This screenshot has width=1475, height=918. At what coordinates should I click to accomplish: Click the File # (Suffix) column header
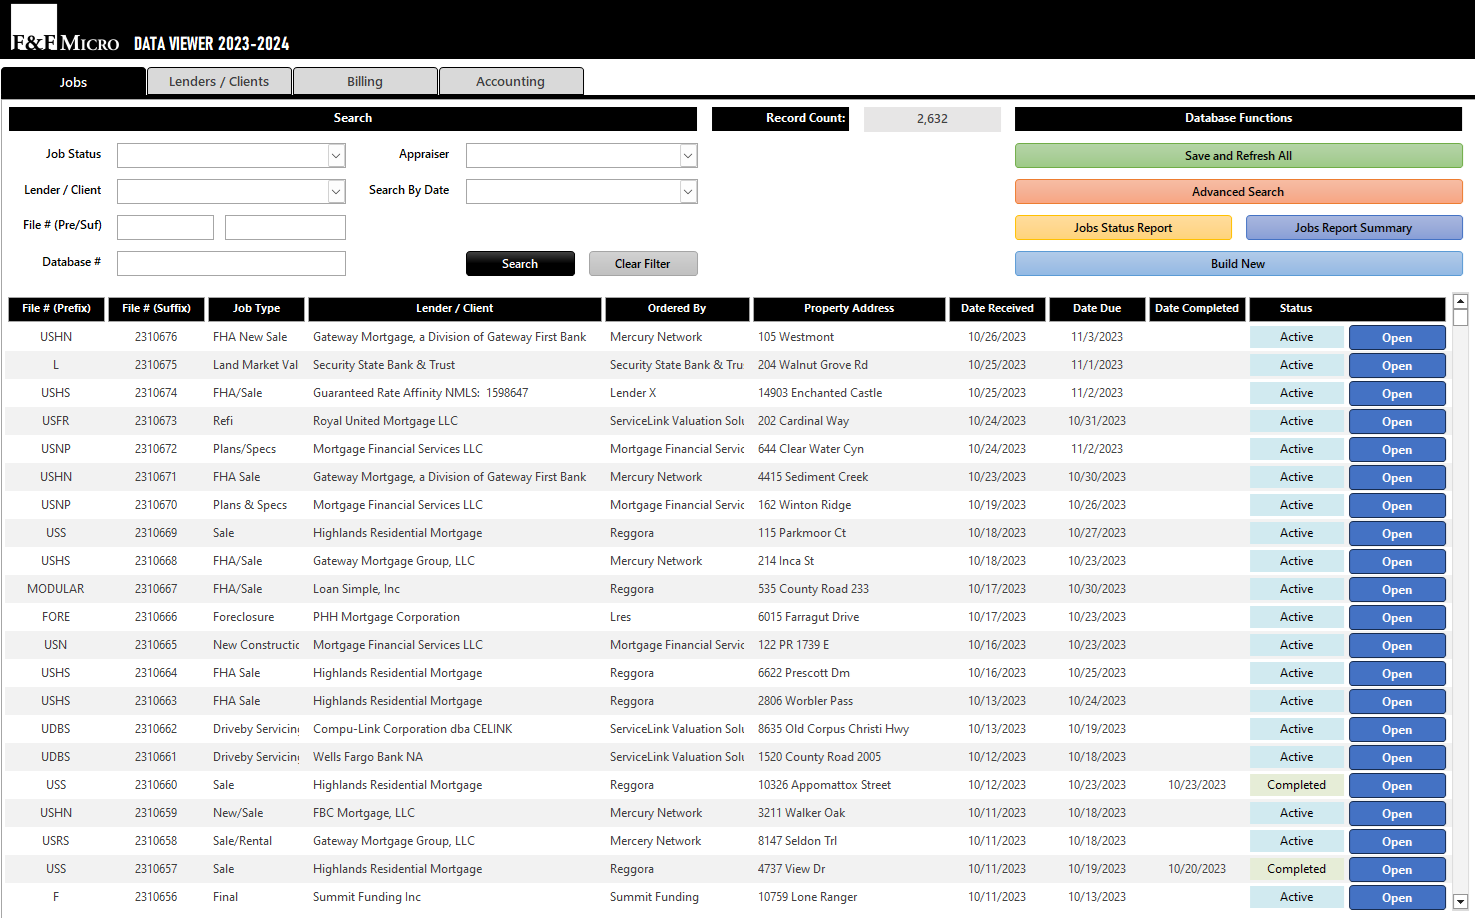click(156, 308)
